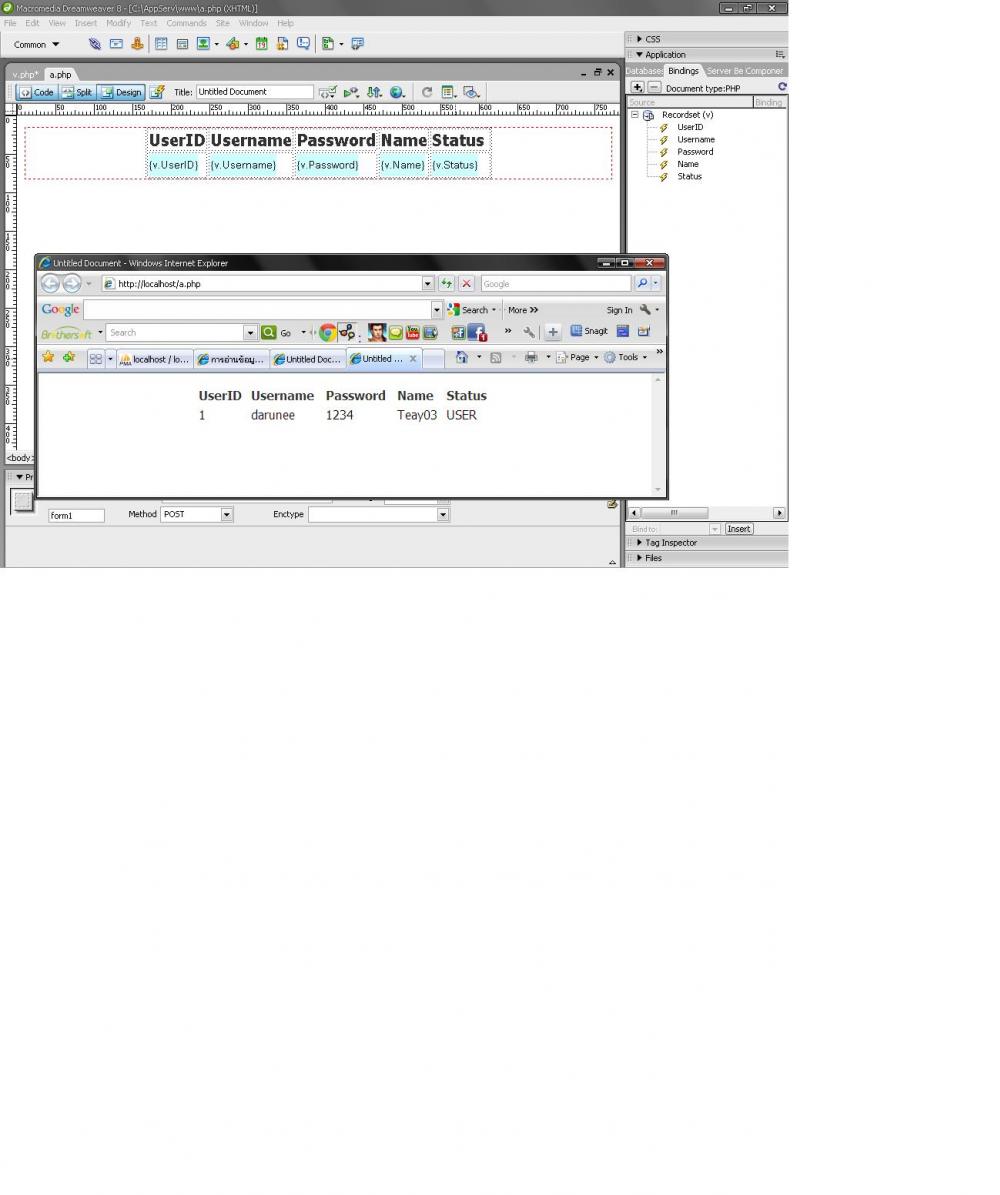Click IE Stop (red X) button

[466, 284]
